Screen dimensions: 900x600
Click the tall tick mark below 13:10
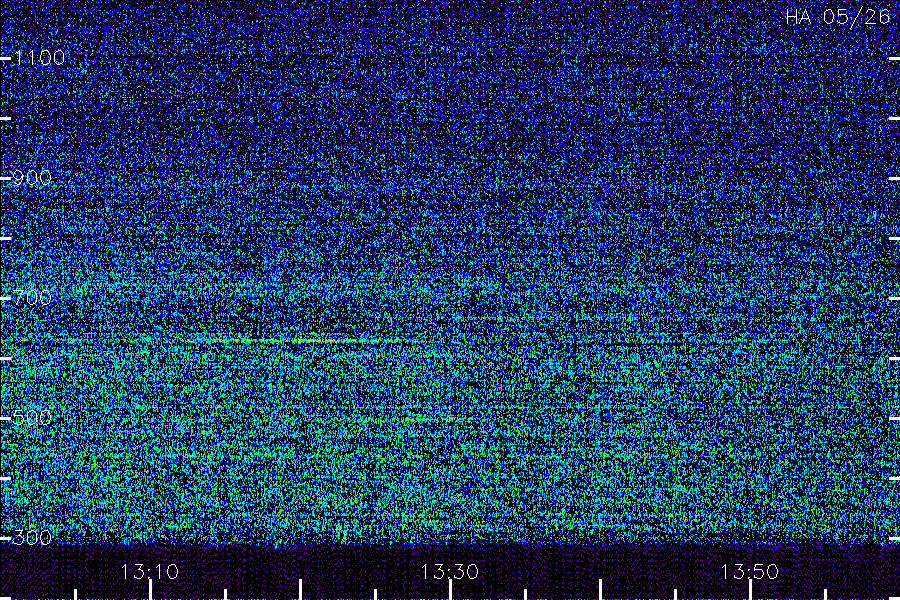(x=150, y=590)
